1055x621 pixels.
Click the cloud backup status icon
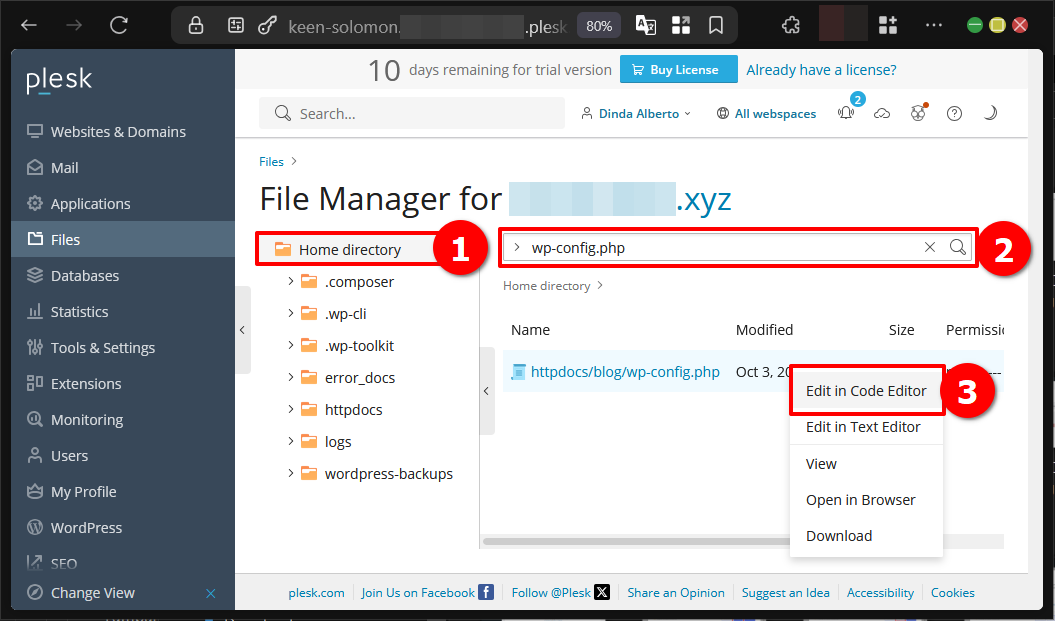coord(882,113)
